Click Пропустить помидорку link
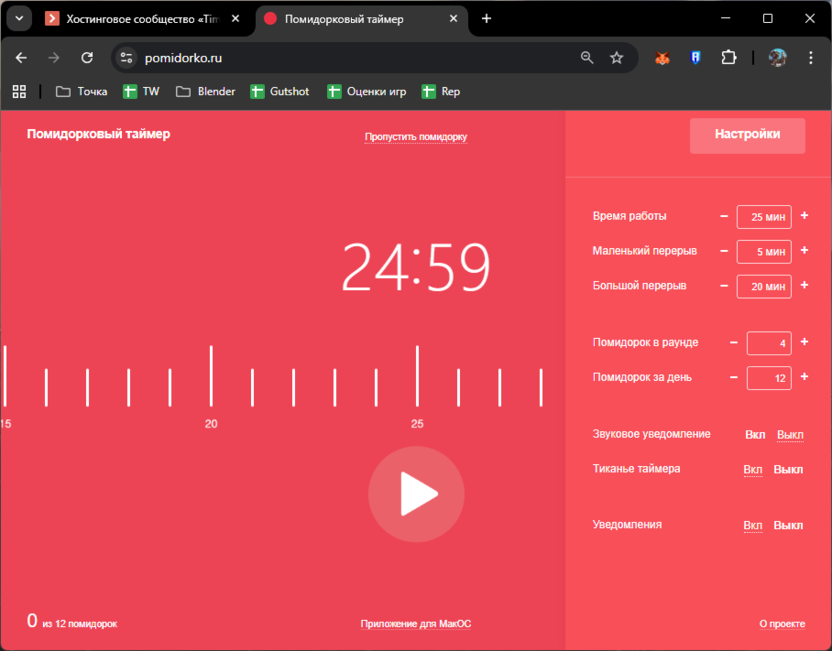This screenshot has width=832, height=651. tap(416, 137)
